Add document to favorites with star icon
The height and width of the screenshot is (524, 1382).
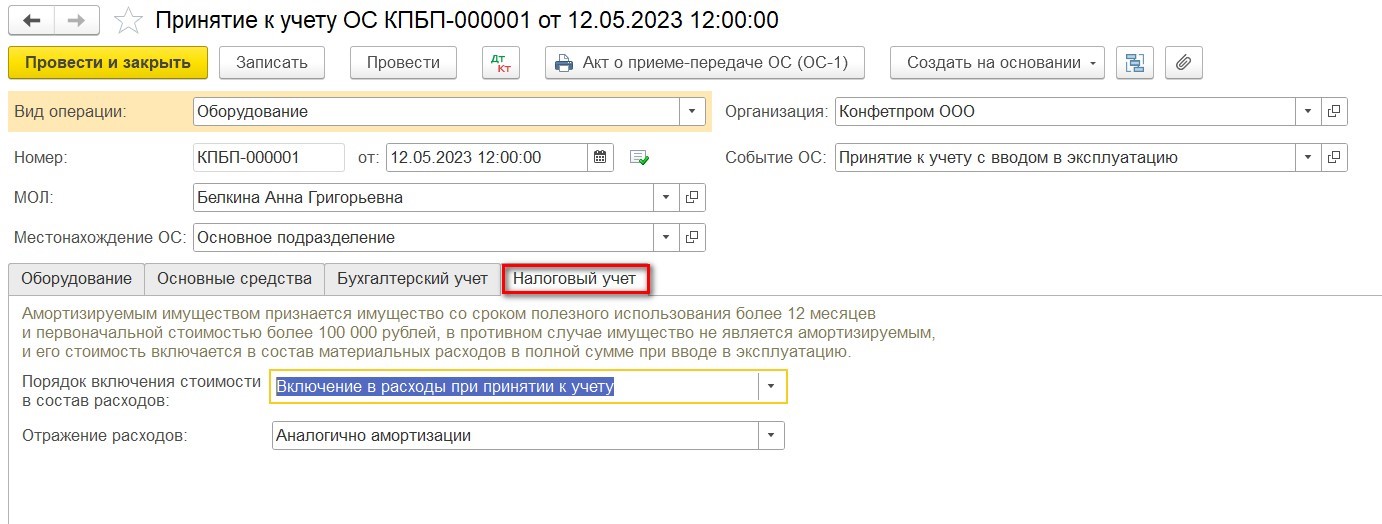coord(127,19)
